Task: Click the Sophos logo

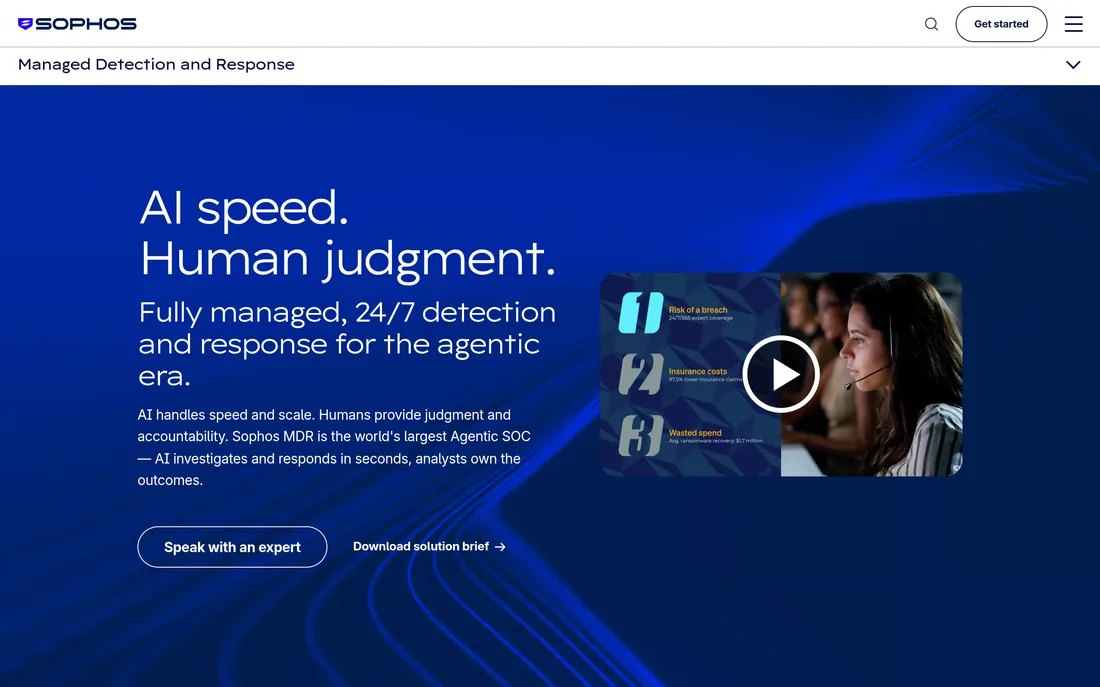Action: point(77,24)
